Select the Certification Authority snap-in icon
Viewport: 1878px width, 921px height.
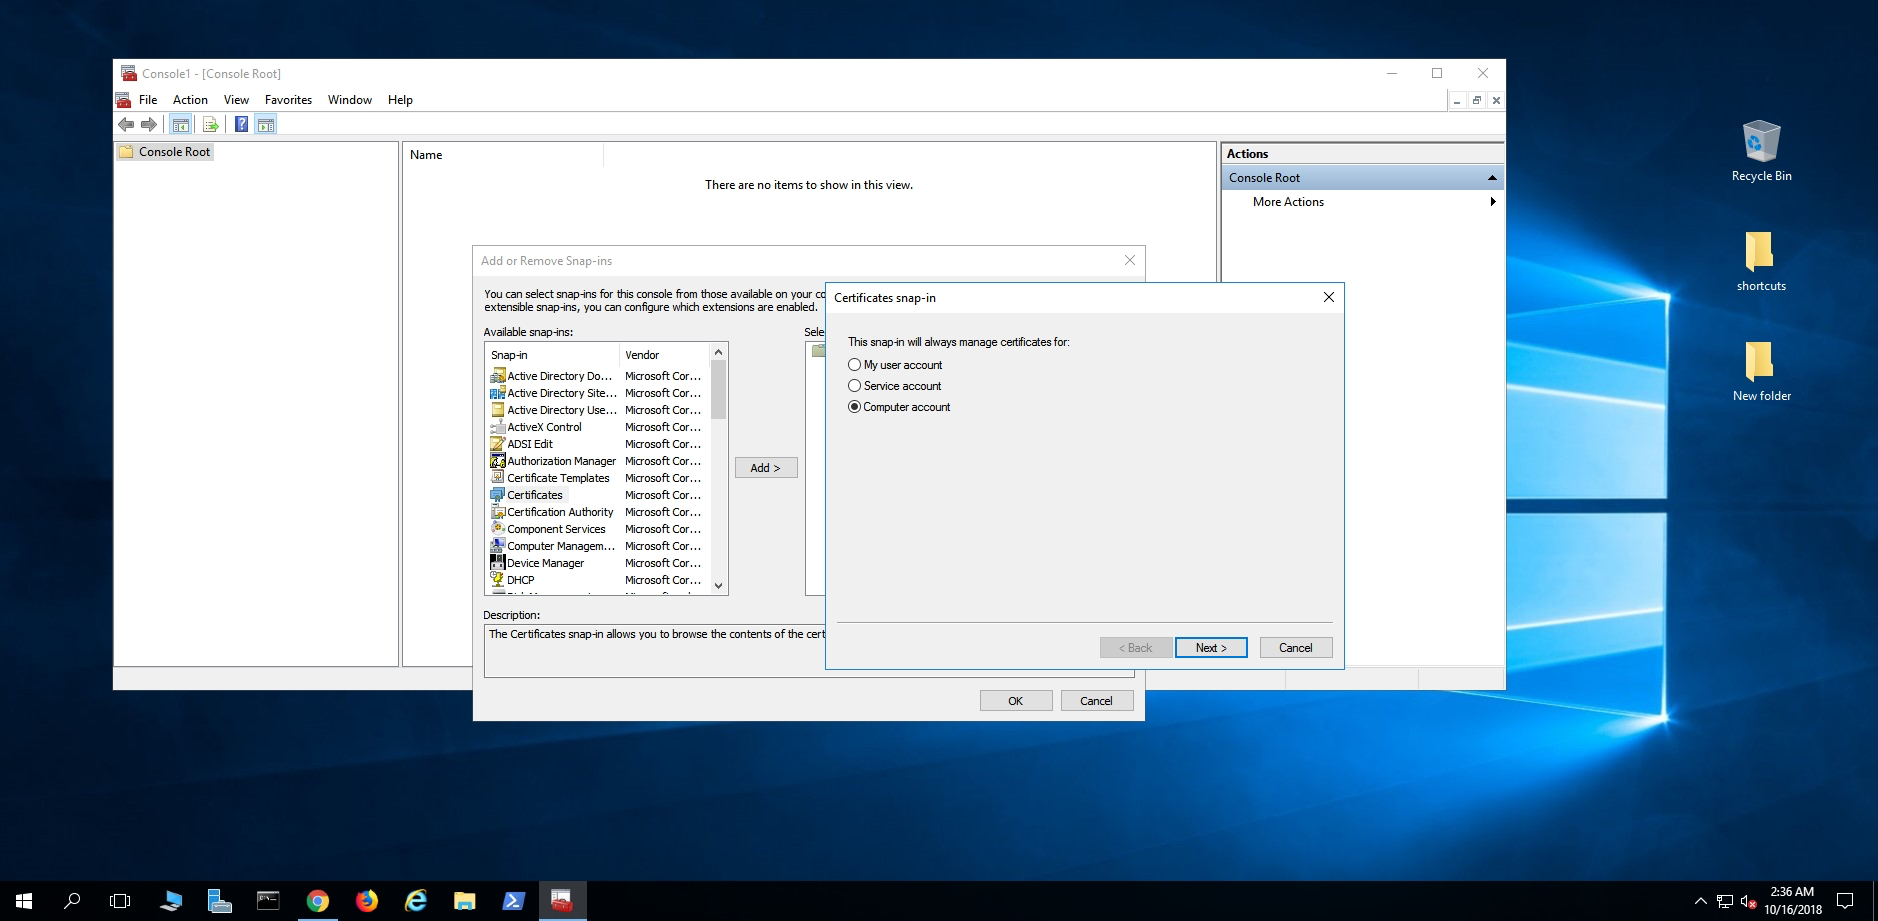click(x=498, y=512)
